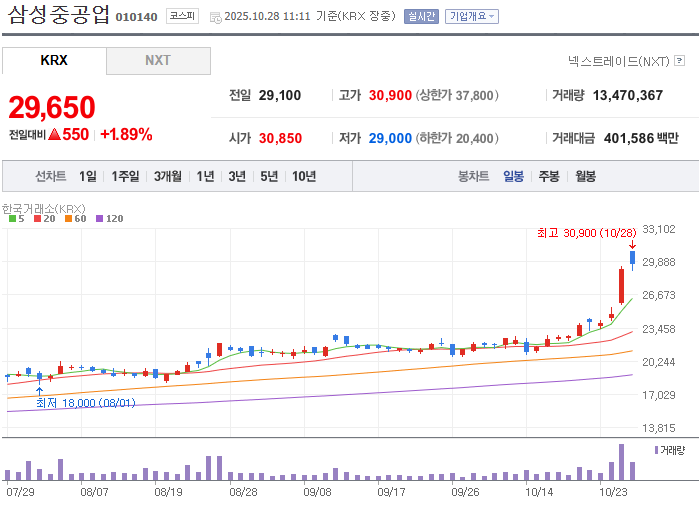Show the 3개월 line chart
The width and height of the screenshot is (699, 505).
click(x=168, y=177)
